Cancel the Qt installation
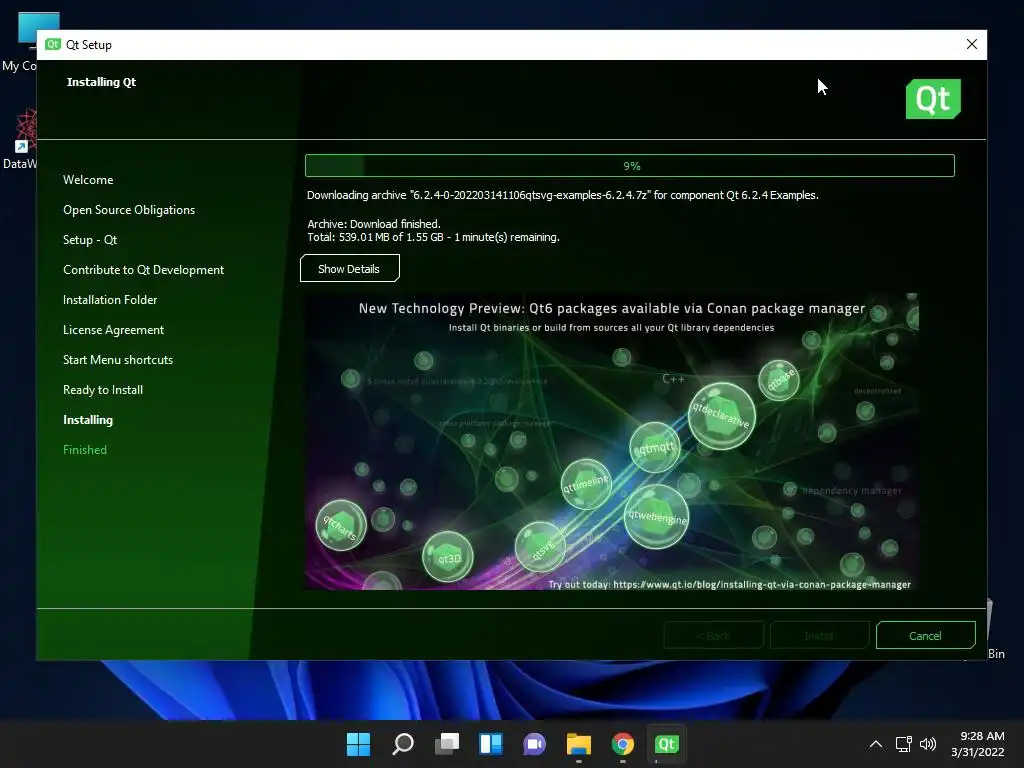 pos(925,635)
